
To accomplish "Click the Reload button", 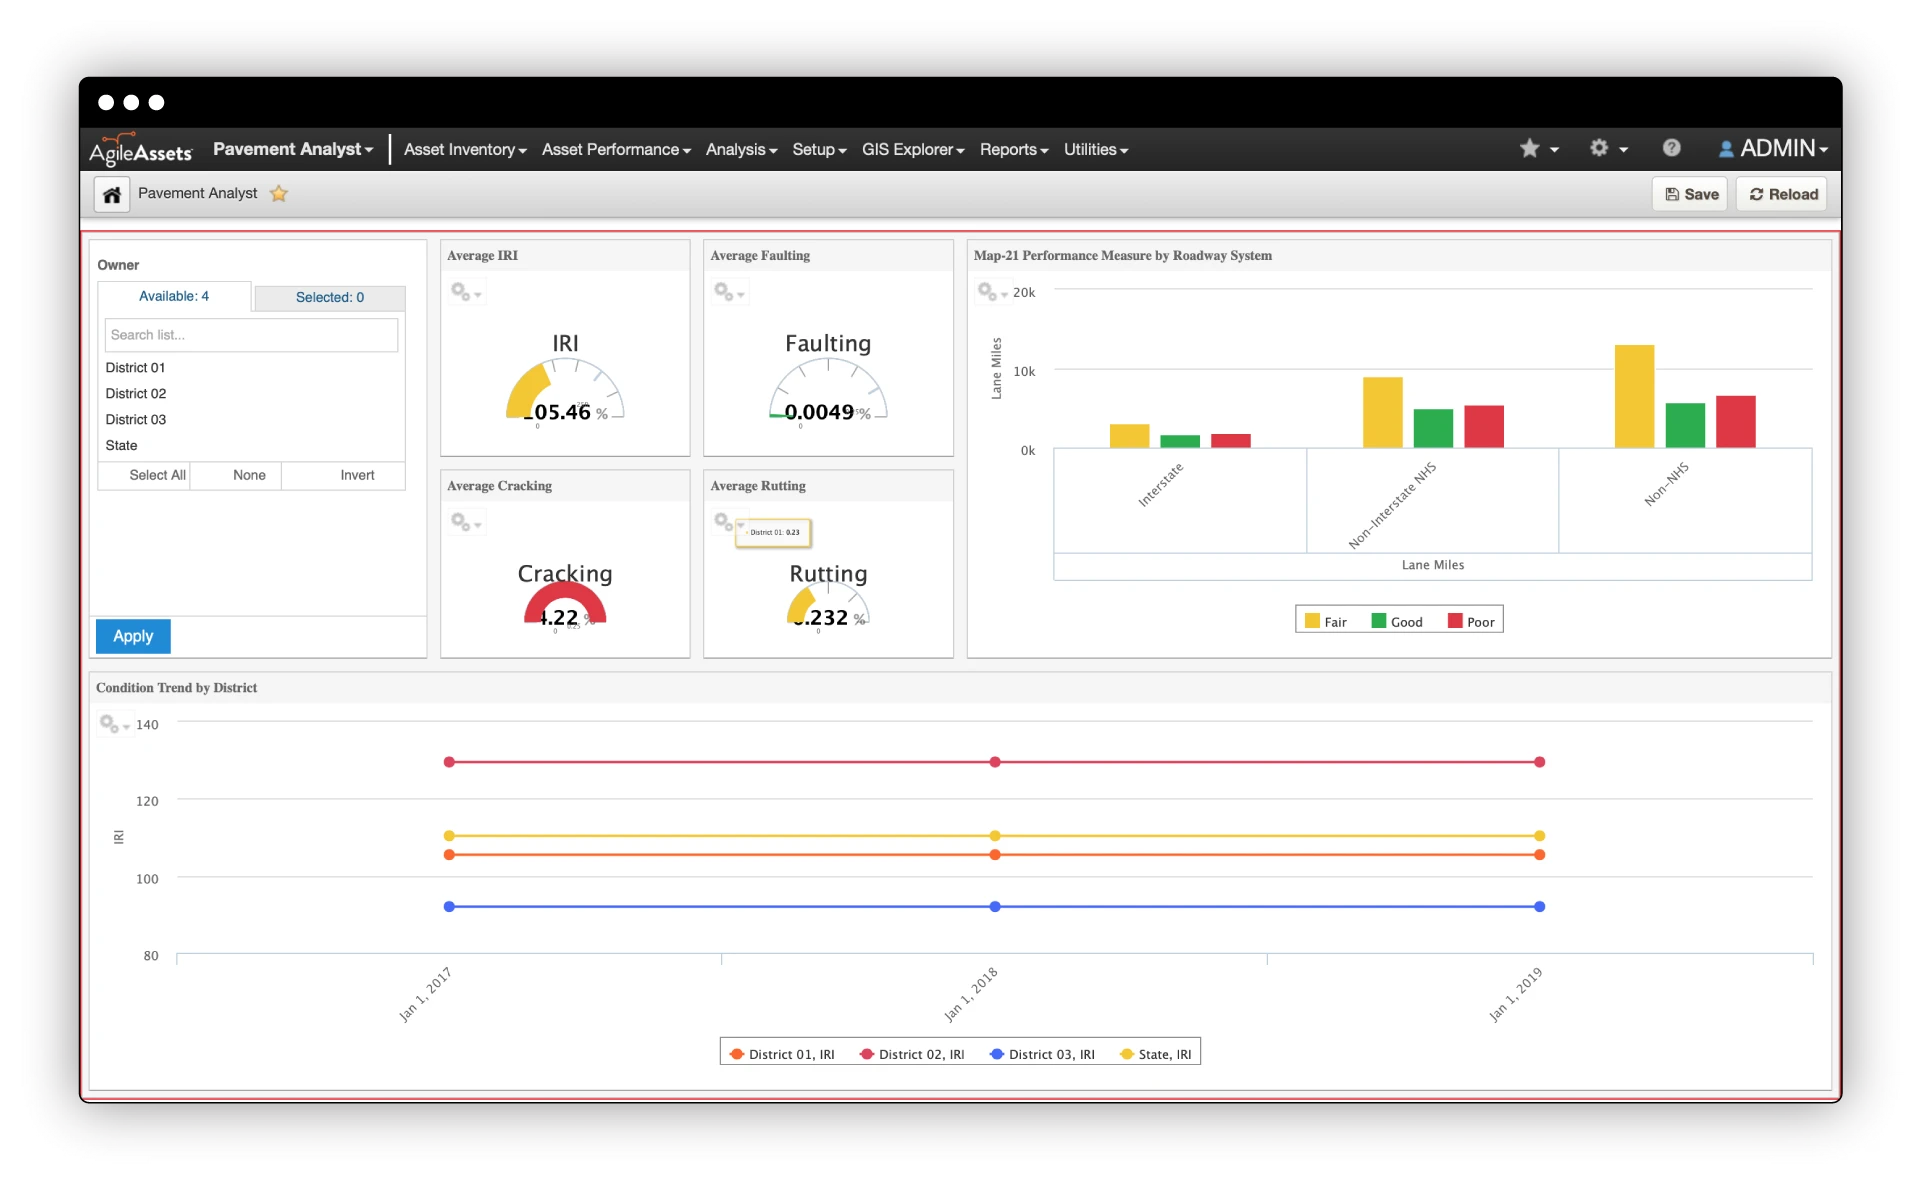I will pos(1783,194).
